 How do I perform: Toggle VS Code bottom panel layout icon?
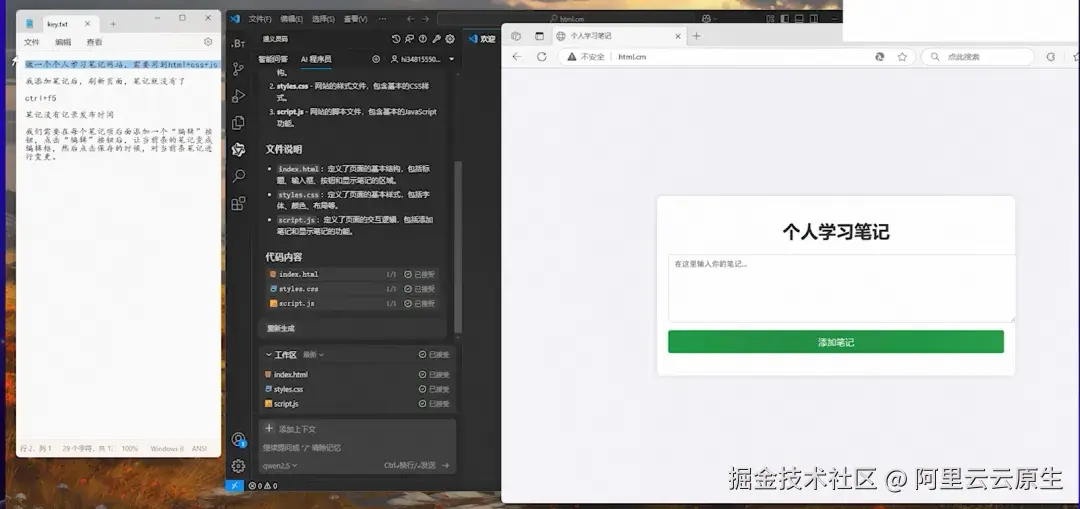[x=798, y=19]
